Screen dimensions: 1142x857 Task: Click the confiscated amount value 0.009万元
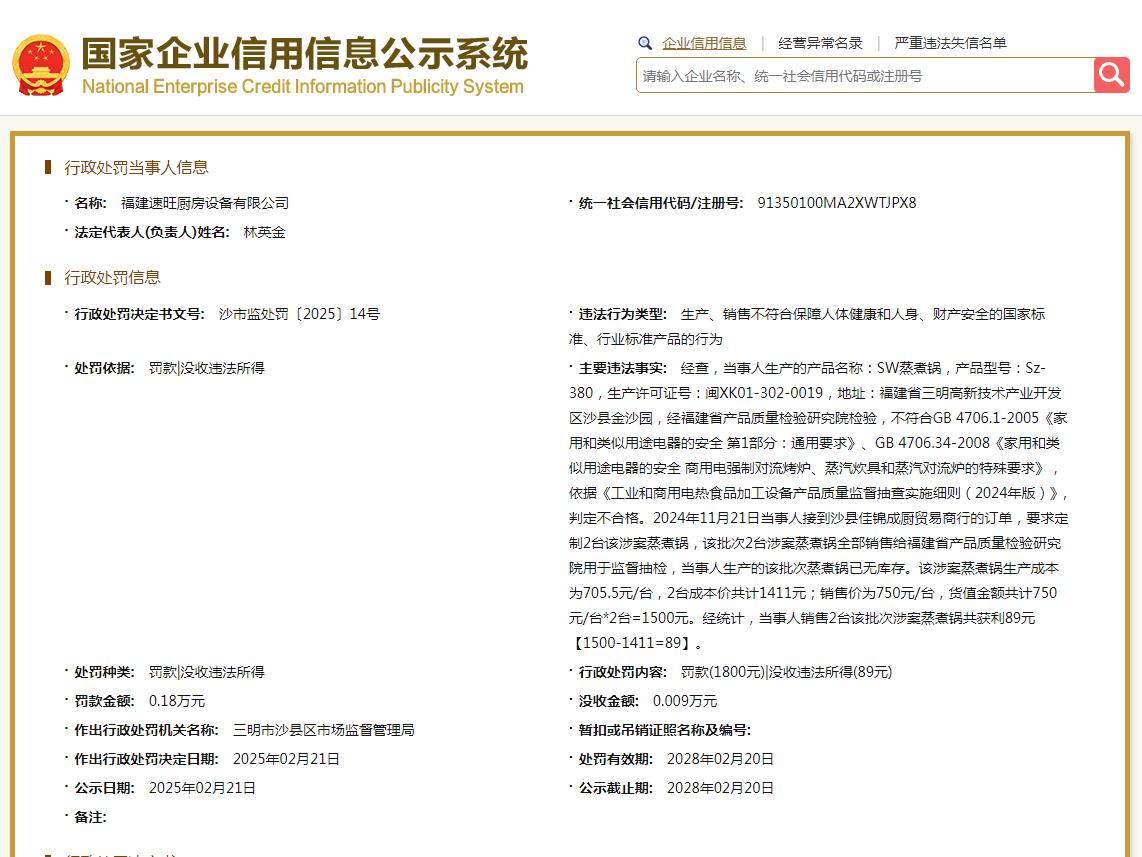click(x=684, y=701)
